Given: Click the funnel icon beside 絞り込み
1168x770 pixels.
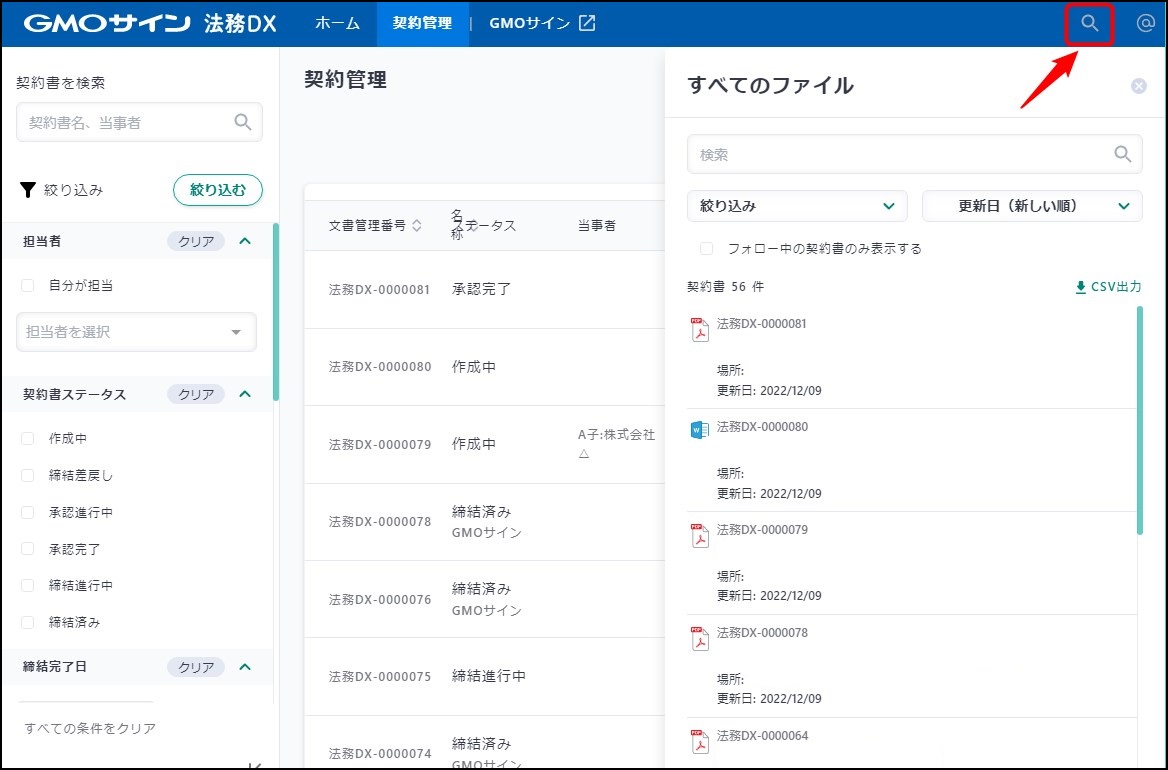Looking at the screenshot, I should (28, 190).
